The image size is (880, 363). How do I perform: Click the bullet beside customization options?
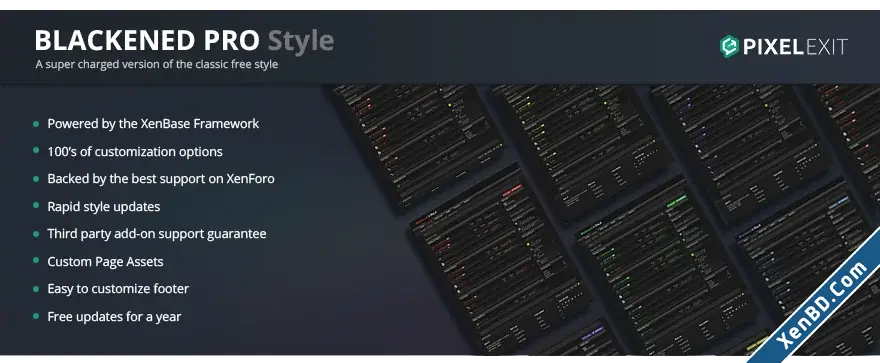(36, 151)
